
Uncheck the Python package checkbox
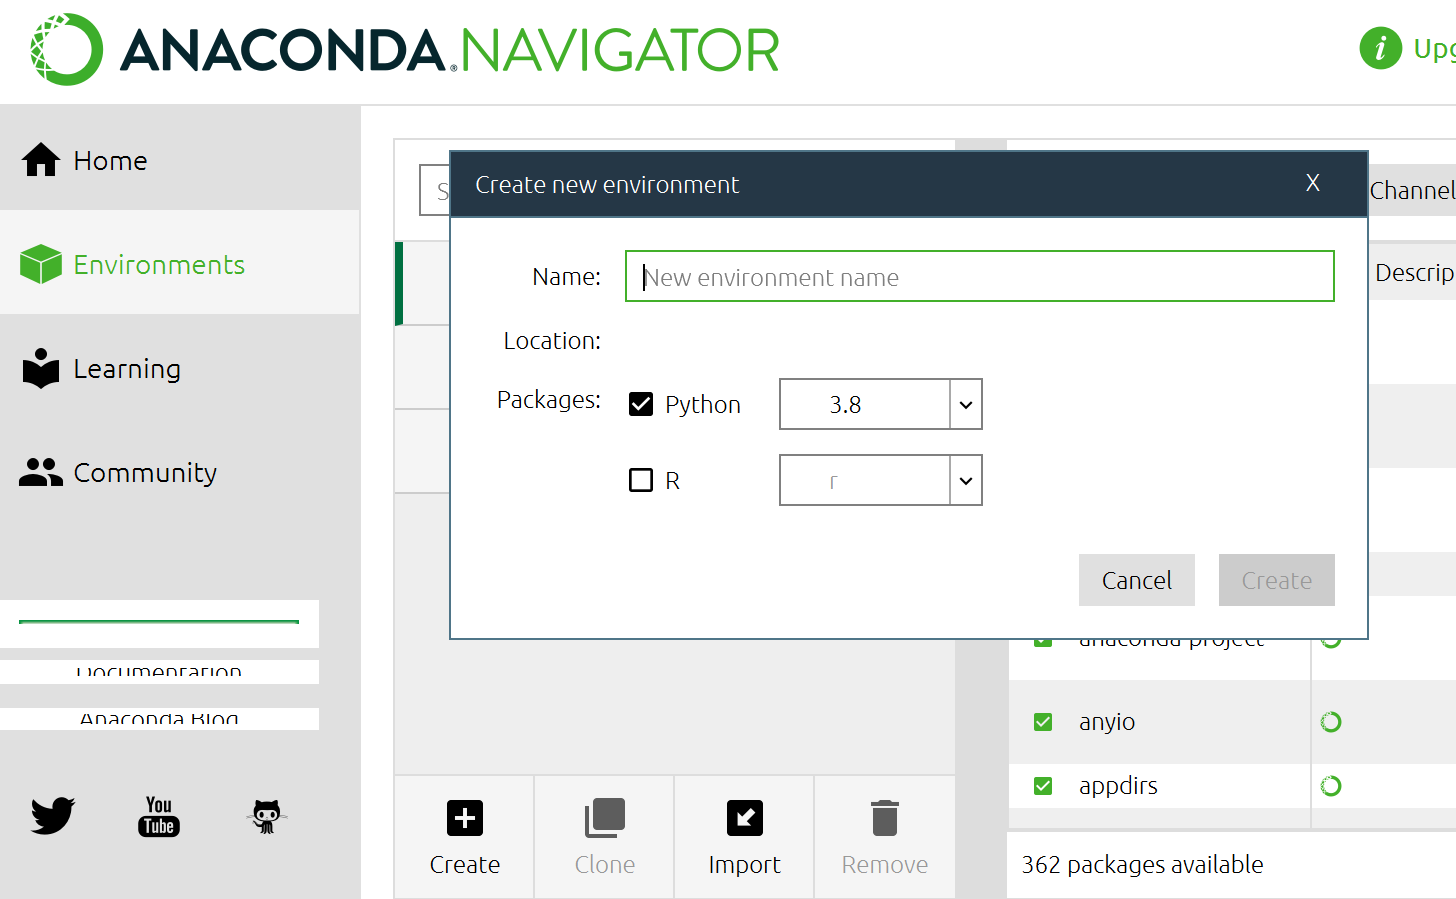point(641,404)
